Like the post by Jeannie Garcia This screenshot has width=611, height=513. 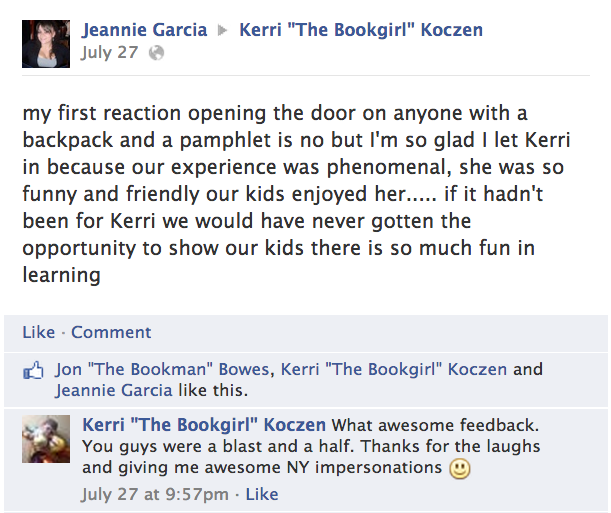[x=38, y=332]
